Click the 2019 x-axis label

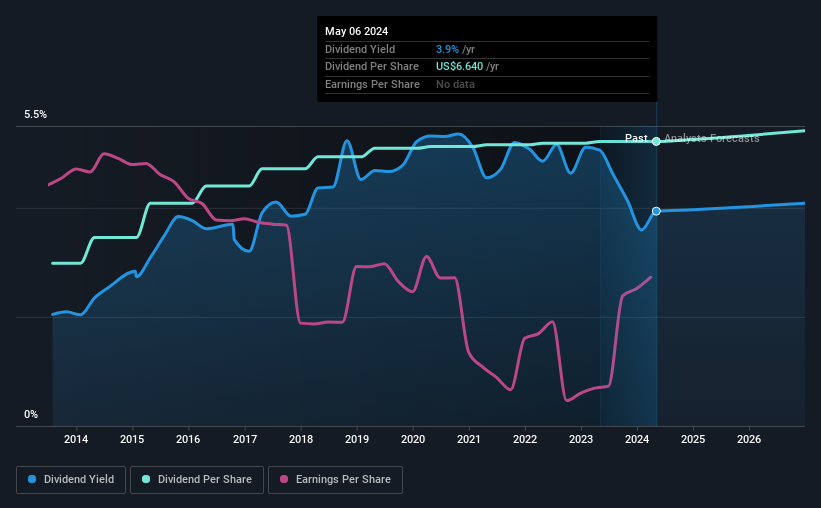coord(357,439)
